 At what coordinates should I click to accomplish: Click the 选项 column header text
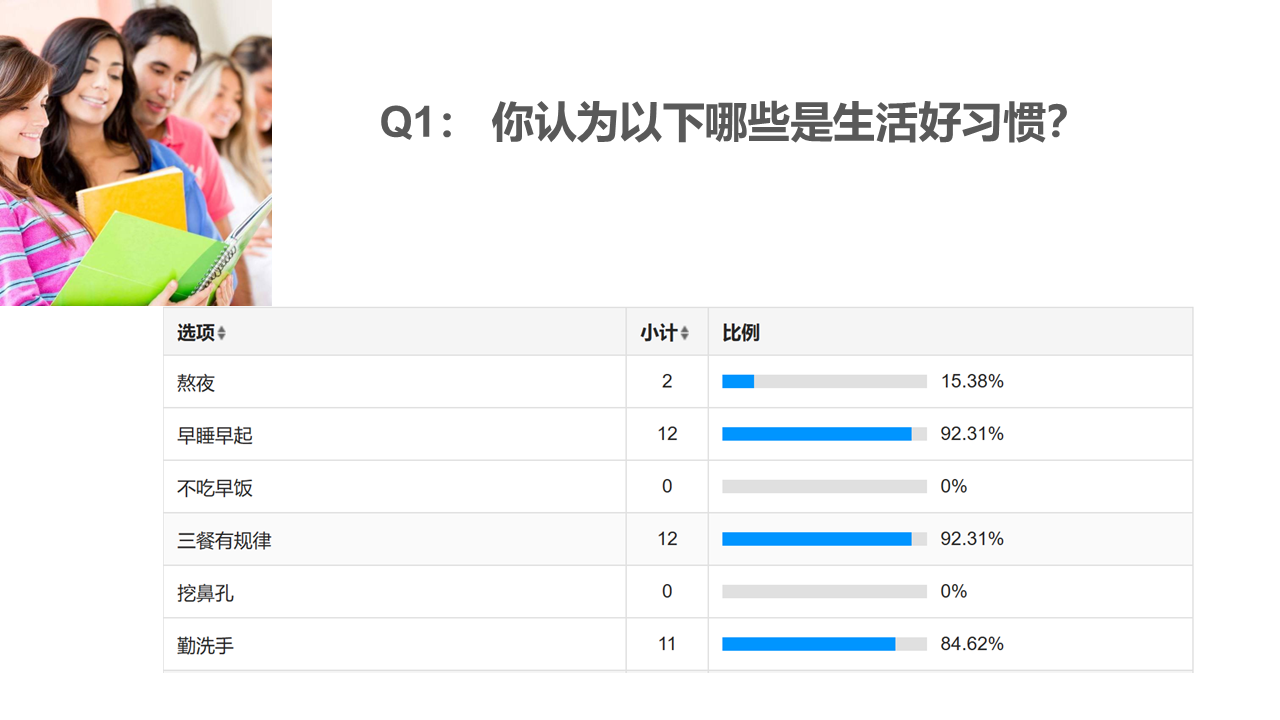click(x=196, y=333)
